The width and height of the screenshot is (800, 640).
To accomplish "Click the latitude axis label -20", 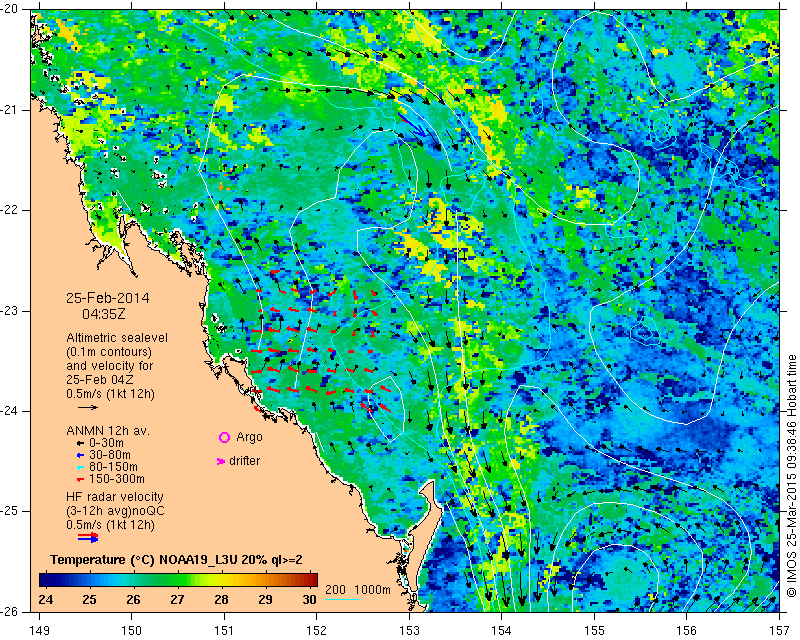I will (9, 9).
